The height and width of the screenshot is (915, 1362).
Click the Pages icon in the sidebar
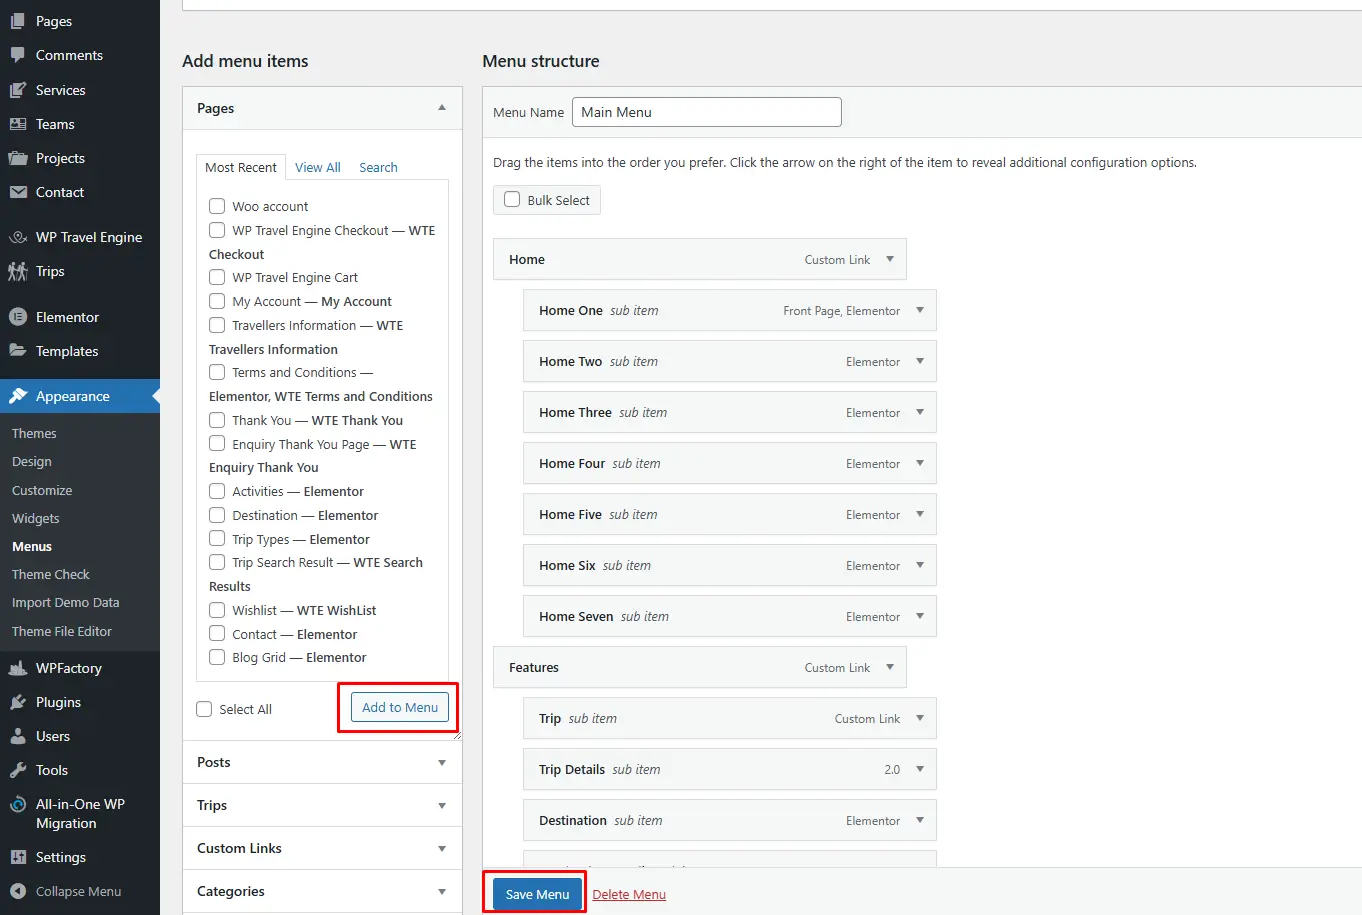tap(18, 21)
